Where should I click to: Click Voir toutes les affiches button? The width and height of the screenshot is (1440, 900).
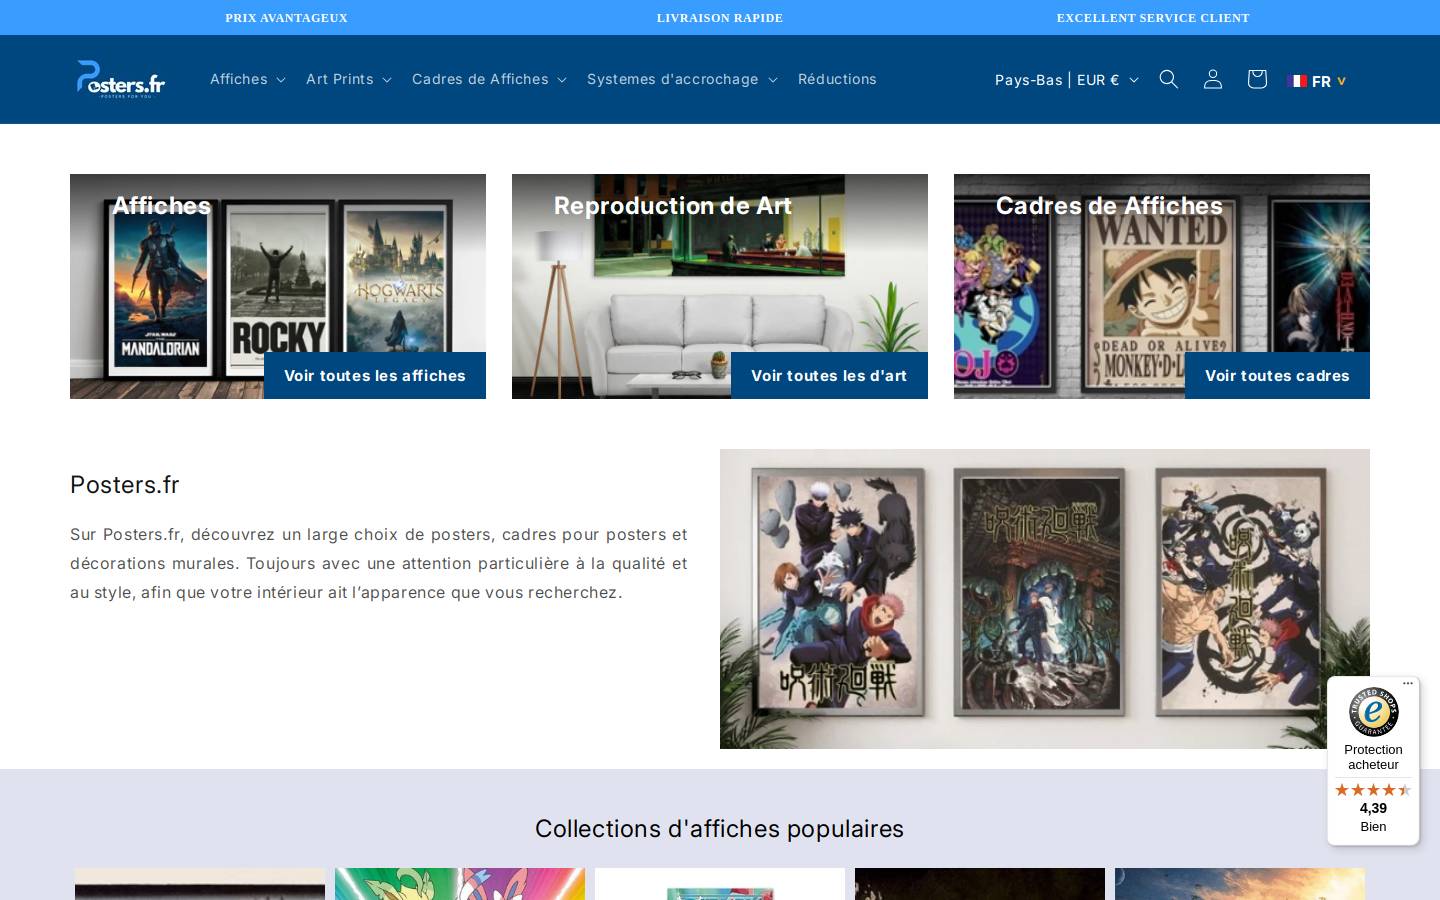[x=375, y=375]
